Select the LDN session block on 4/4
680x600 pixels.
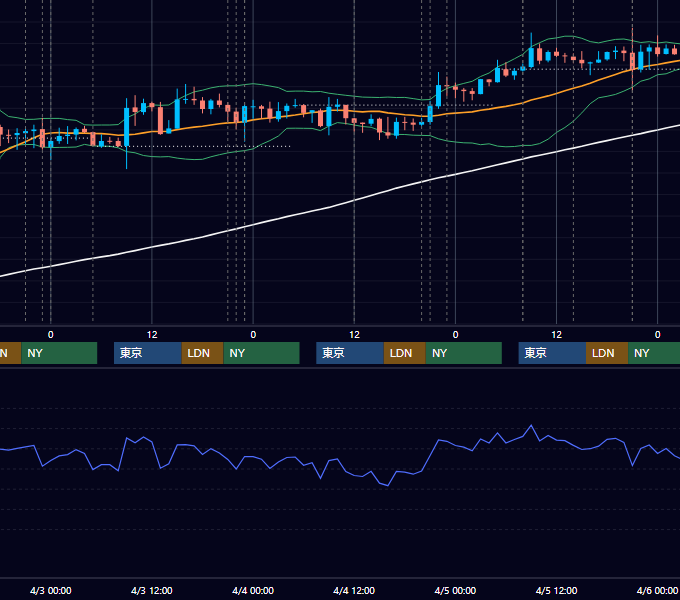pos(405,353)
